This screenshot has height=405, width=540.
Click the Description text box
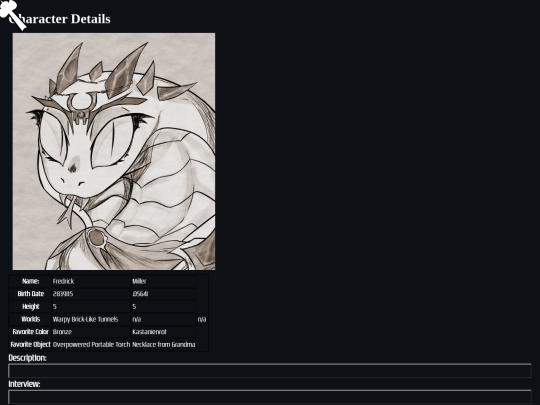coord(270,371)
